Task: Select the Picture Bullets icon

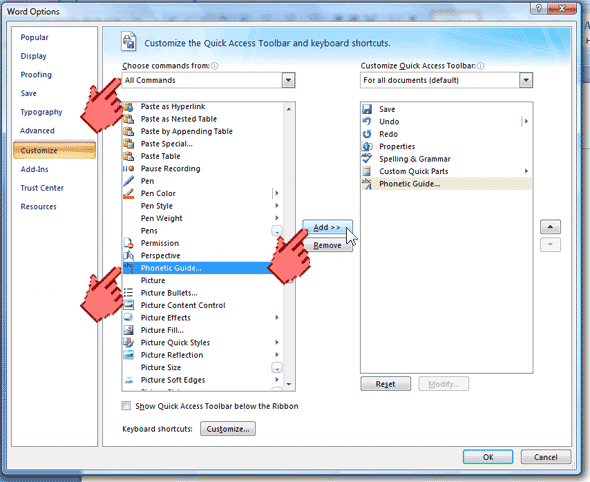Action: pyautogui.click(x=128, y=293)
